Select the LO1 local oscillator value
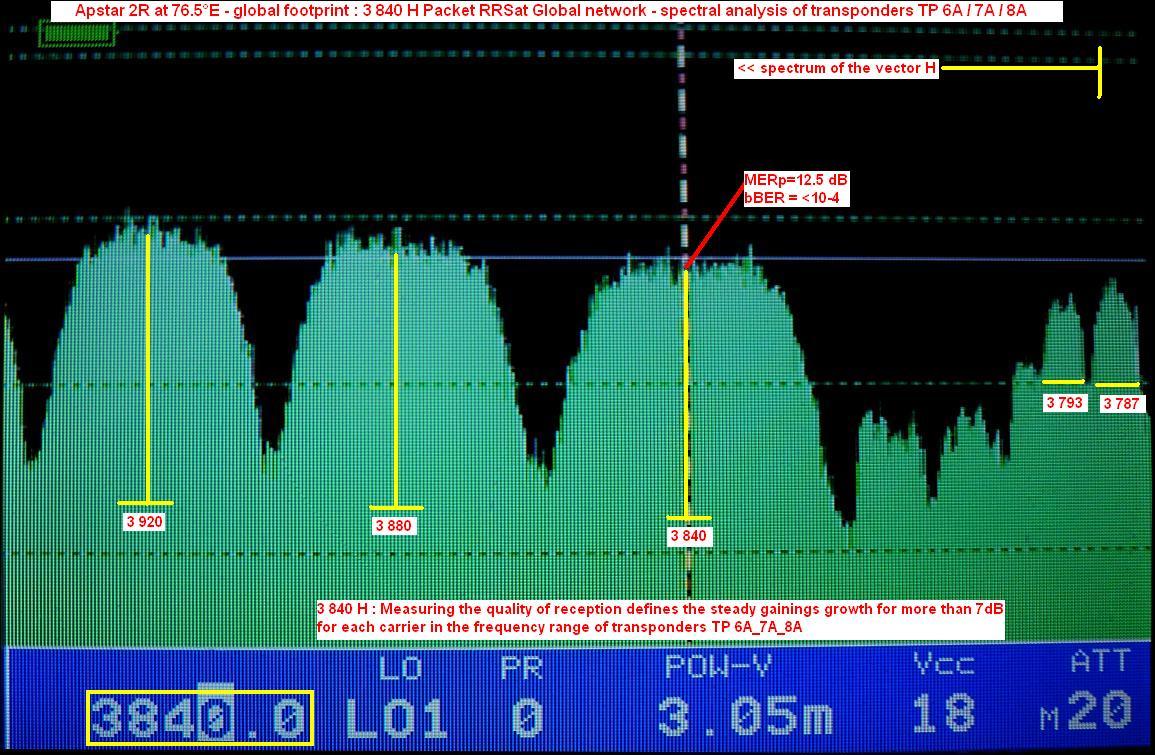Screen dimensions: 1155x755 [x=398, y=717]
